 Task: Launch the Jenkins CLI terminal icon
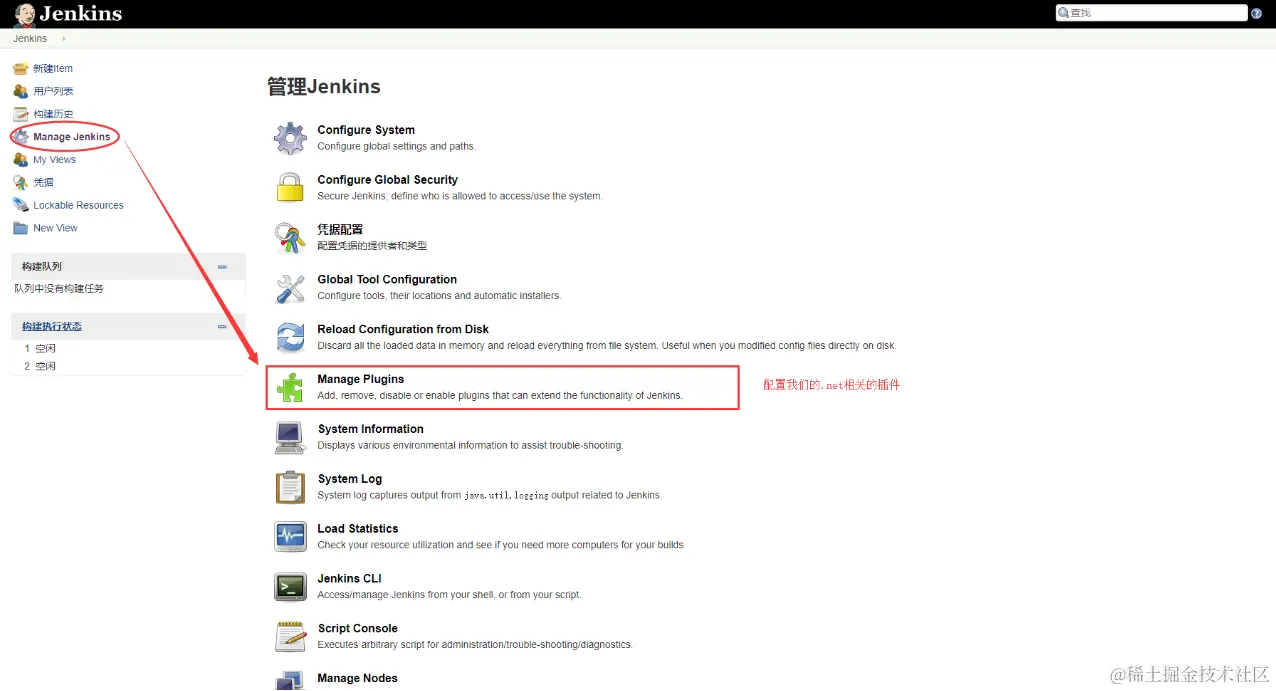290,587
